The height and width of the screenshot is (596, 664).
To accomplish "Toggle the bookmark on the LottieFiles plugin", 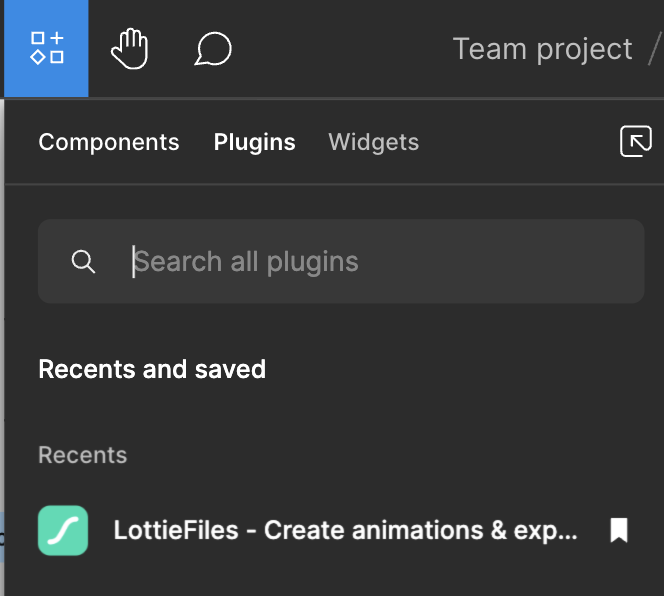I will click(619, 530).
